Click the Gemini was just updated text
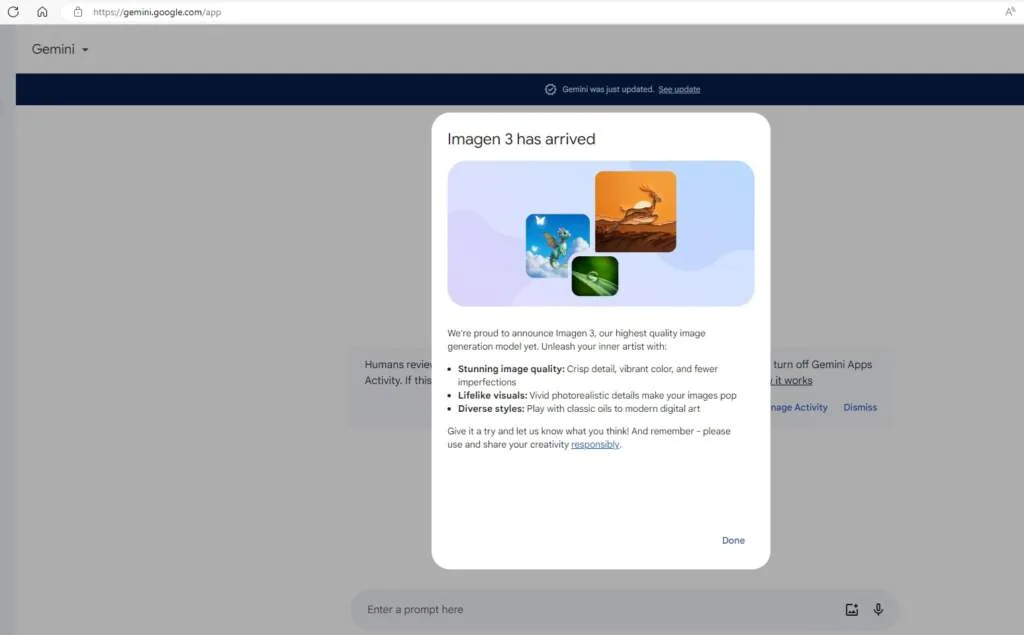 (608, 90)
